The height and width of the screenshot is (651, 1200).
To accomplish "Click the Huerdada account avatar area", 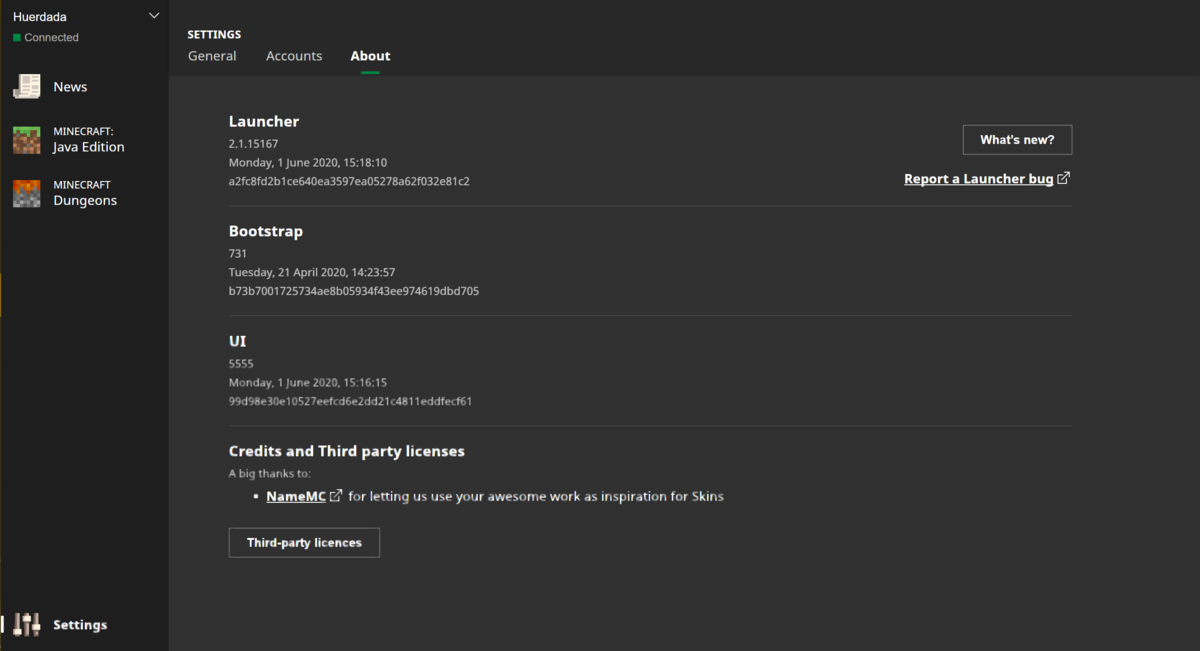I will pos(40,16).
